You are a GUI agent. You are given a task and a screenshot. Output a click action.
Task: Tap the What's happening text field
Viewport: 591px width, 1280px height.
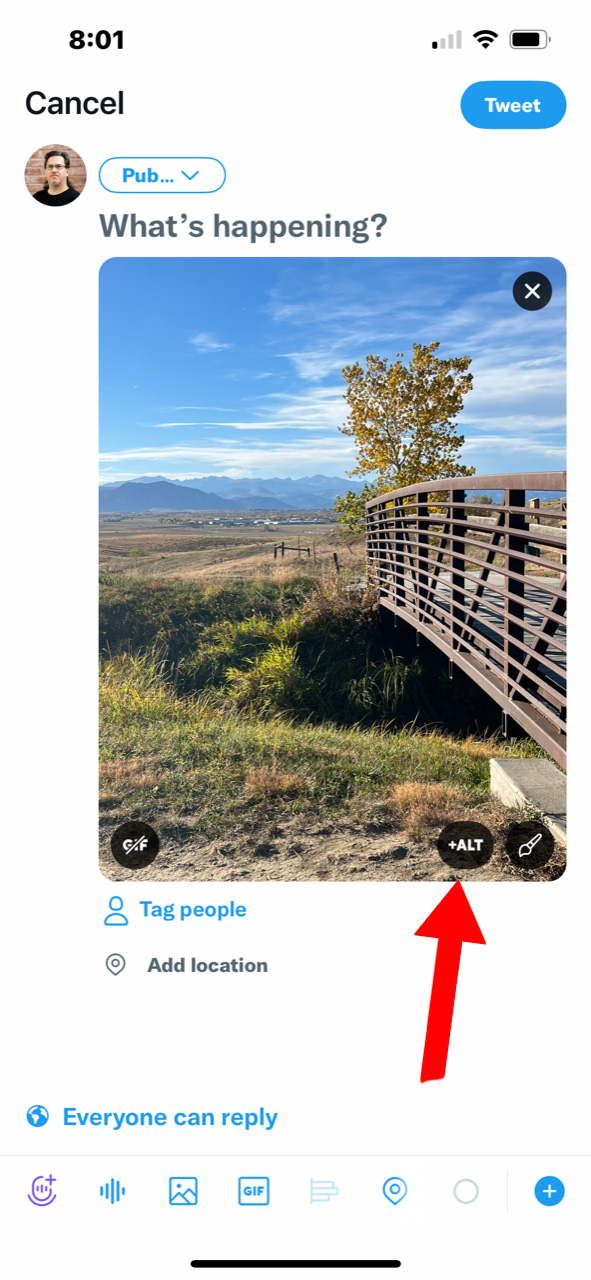(x=243, y=226)
